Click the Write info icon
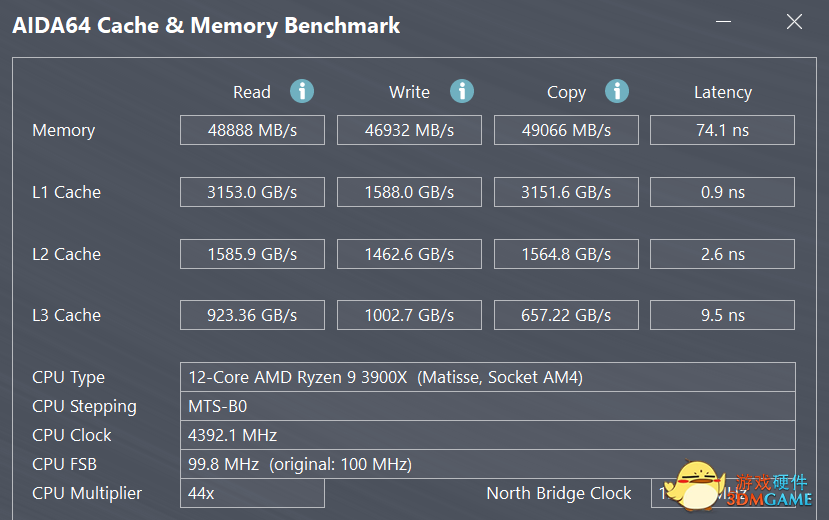 pos(462,91)
